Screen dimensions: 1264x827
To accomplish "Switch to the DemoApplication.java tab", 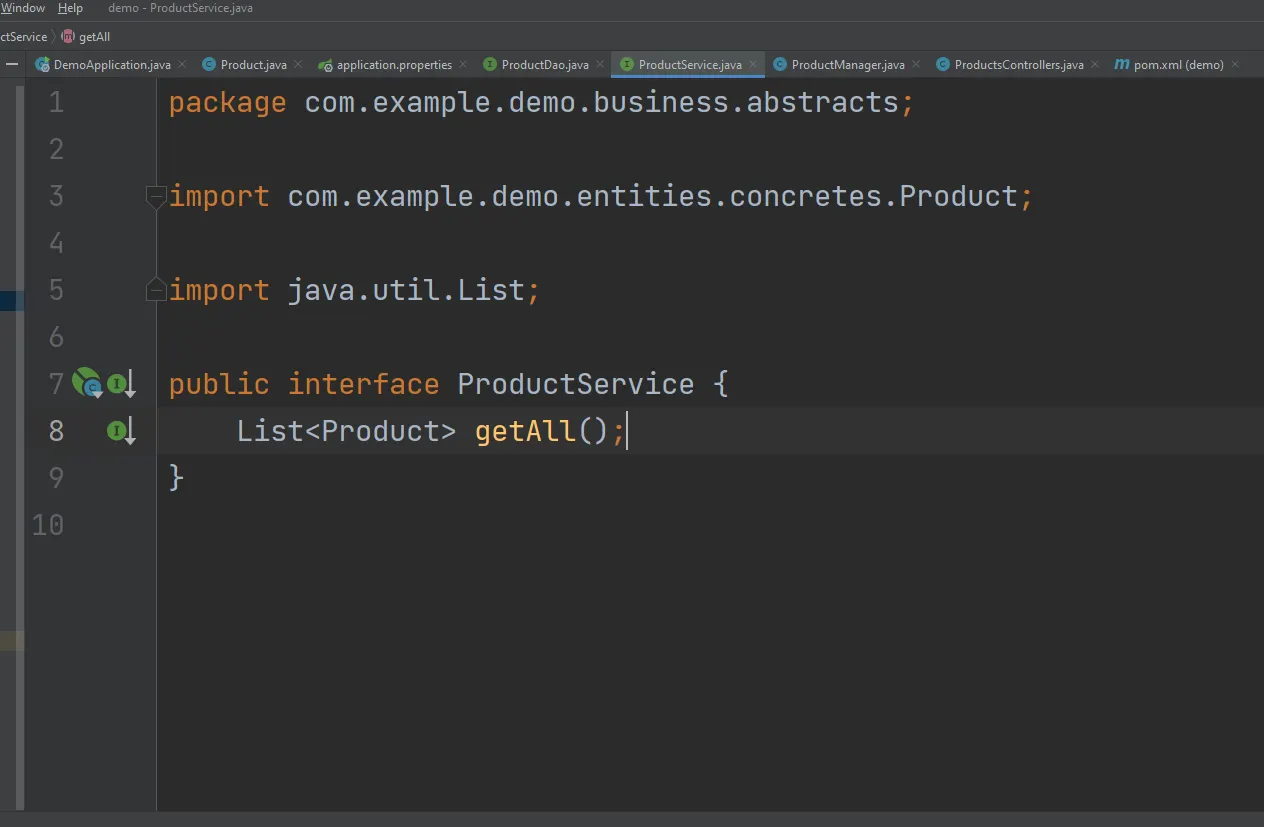I will [112, 65].
